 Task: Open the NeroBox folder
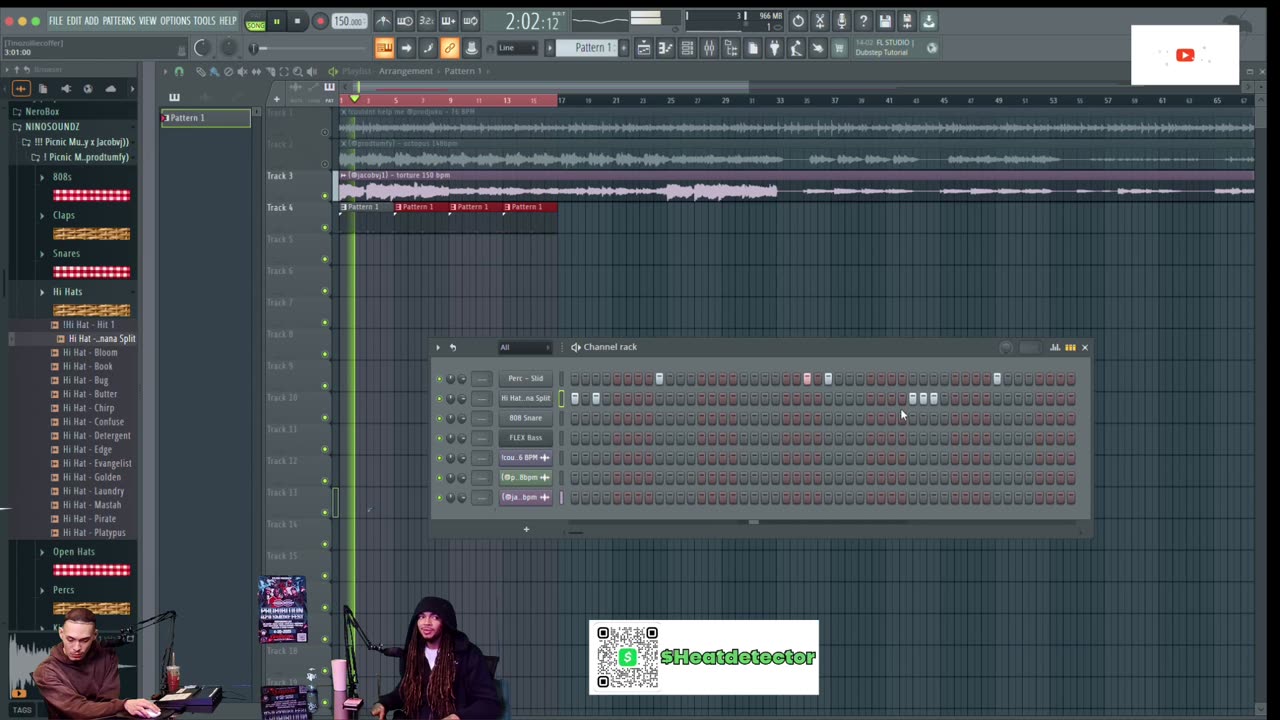click(42, 112)
